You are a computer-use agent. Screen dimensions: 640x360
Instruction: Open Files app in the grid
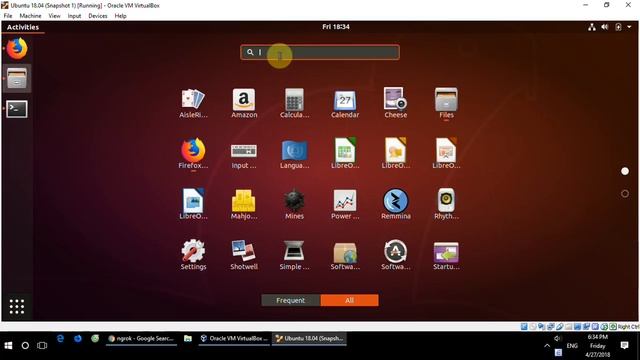pos(446,103)
